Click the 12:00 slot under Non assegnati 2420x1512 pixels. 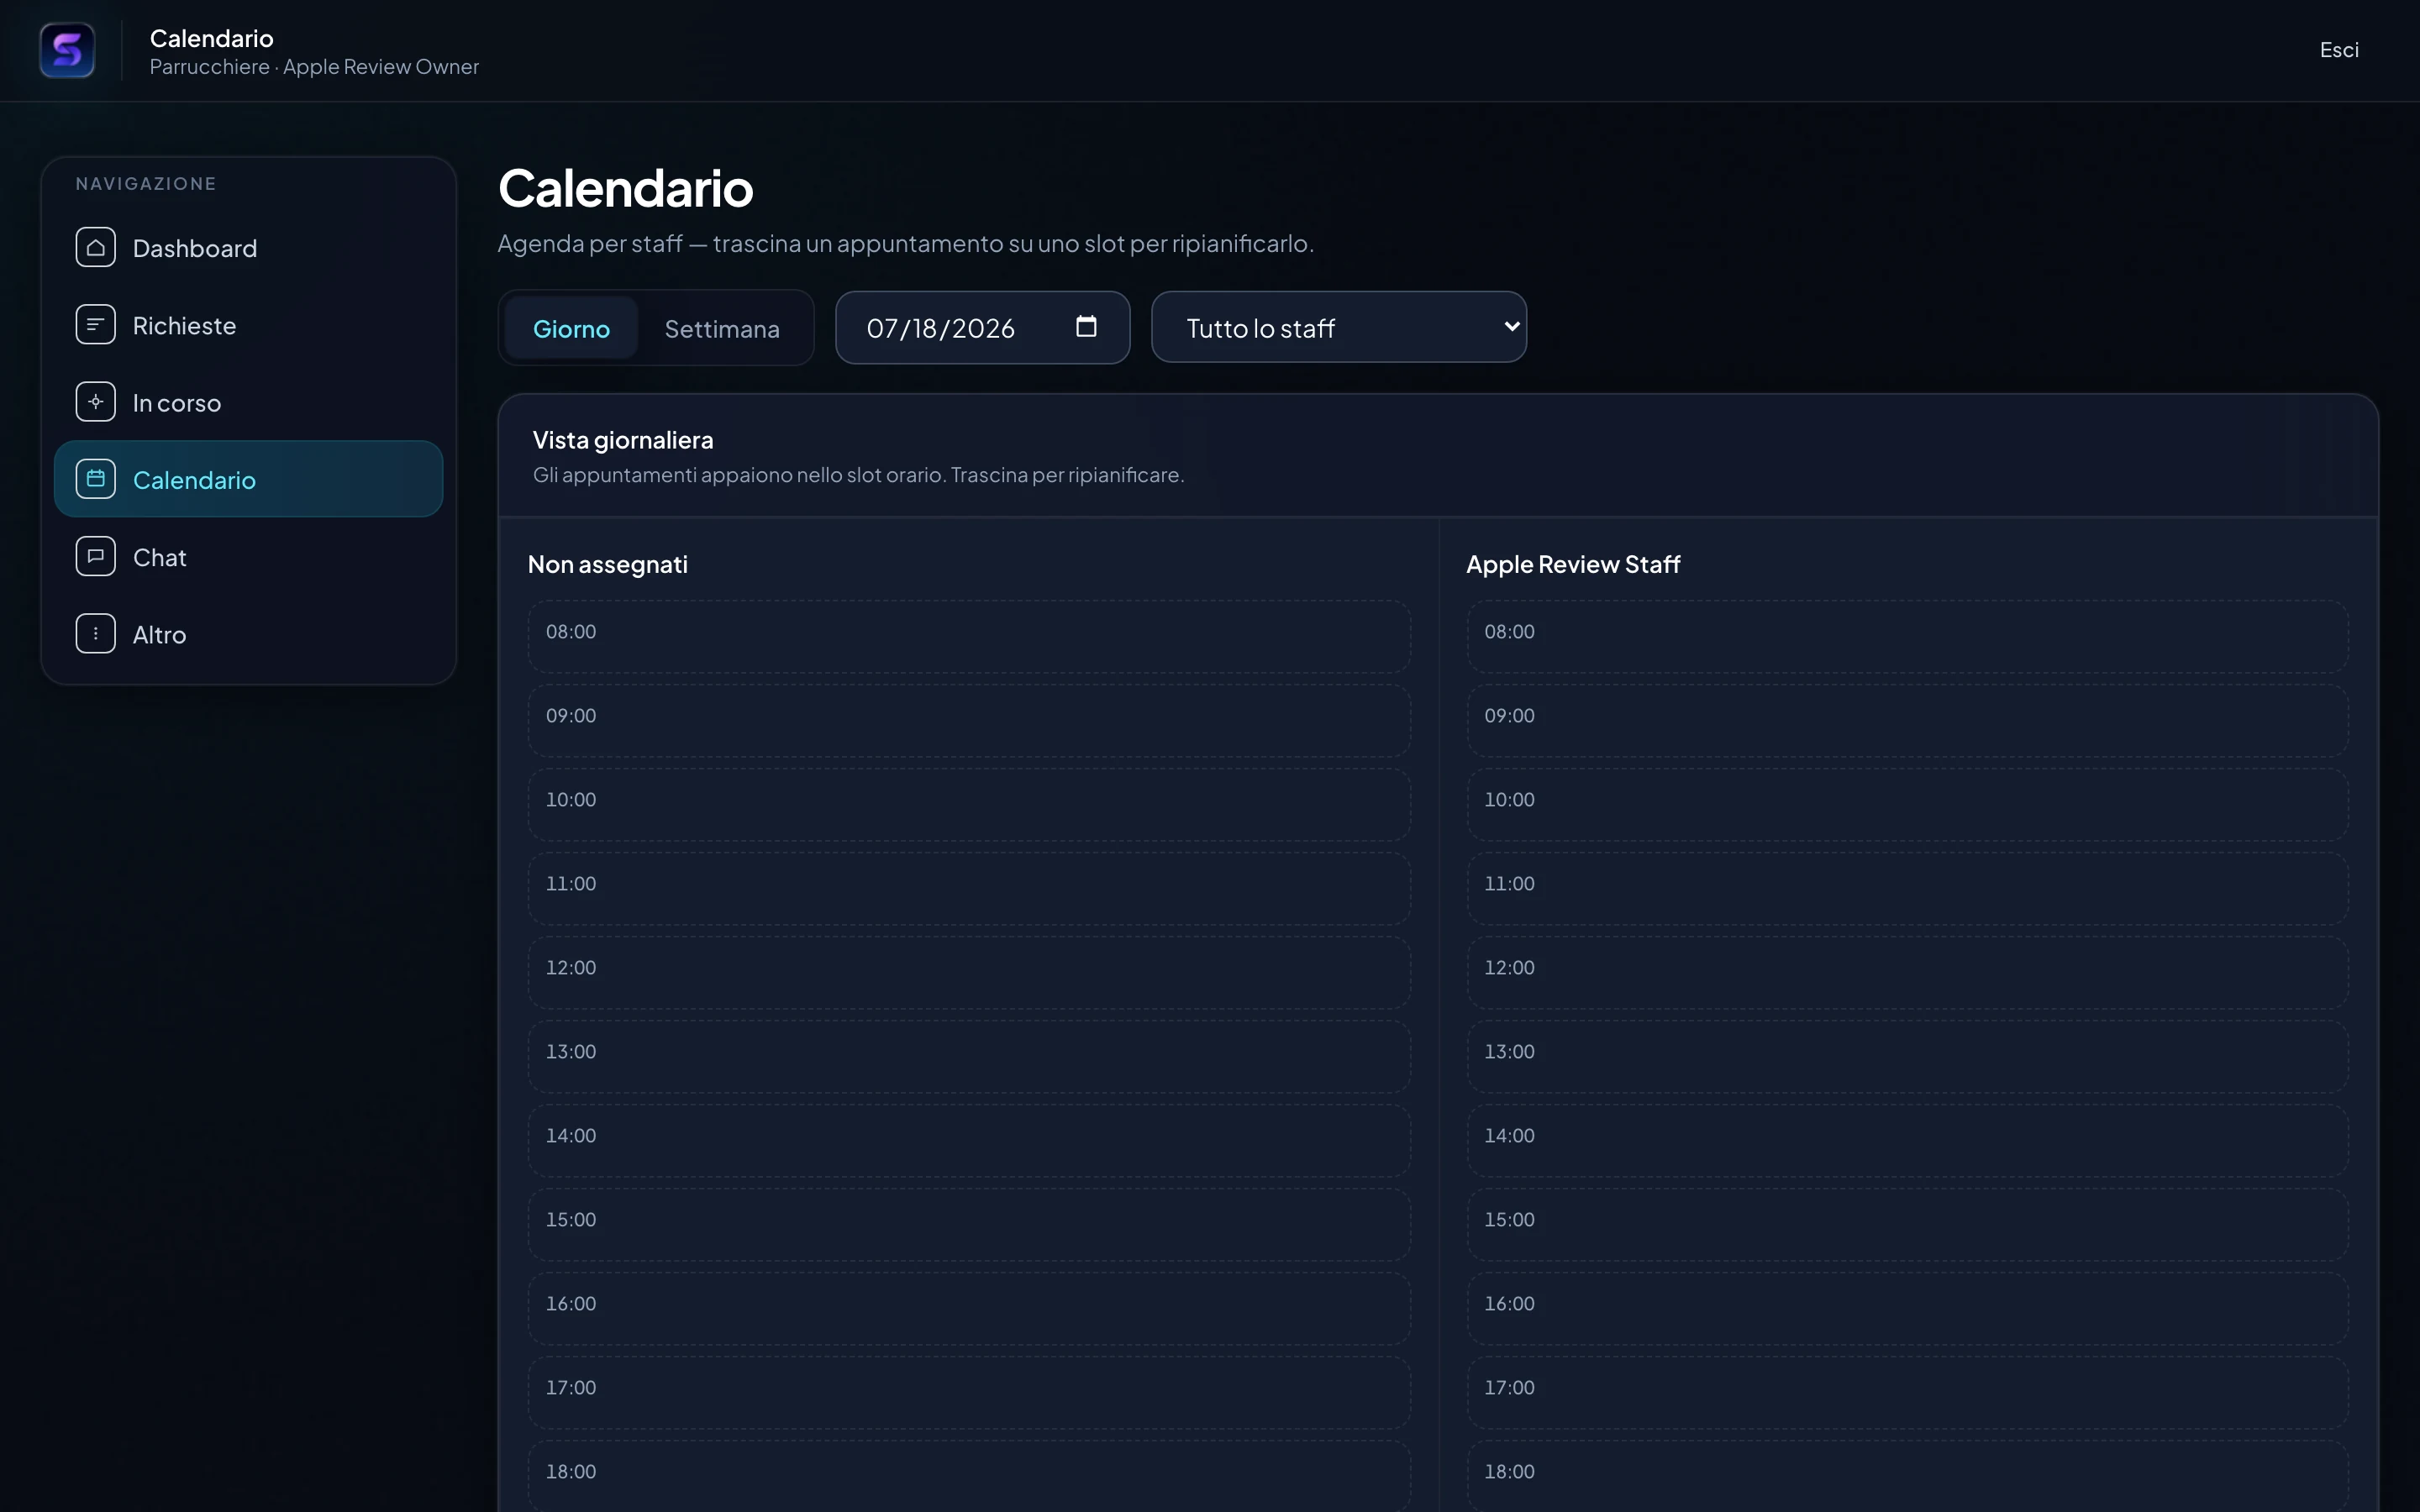point(969,972)
